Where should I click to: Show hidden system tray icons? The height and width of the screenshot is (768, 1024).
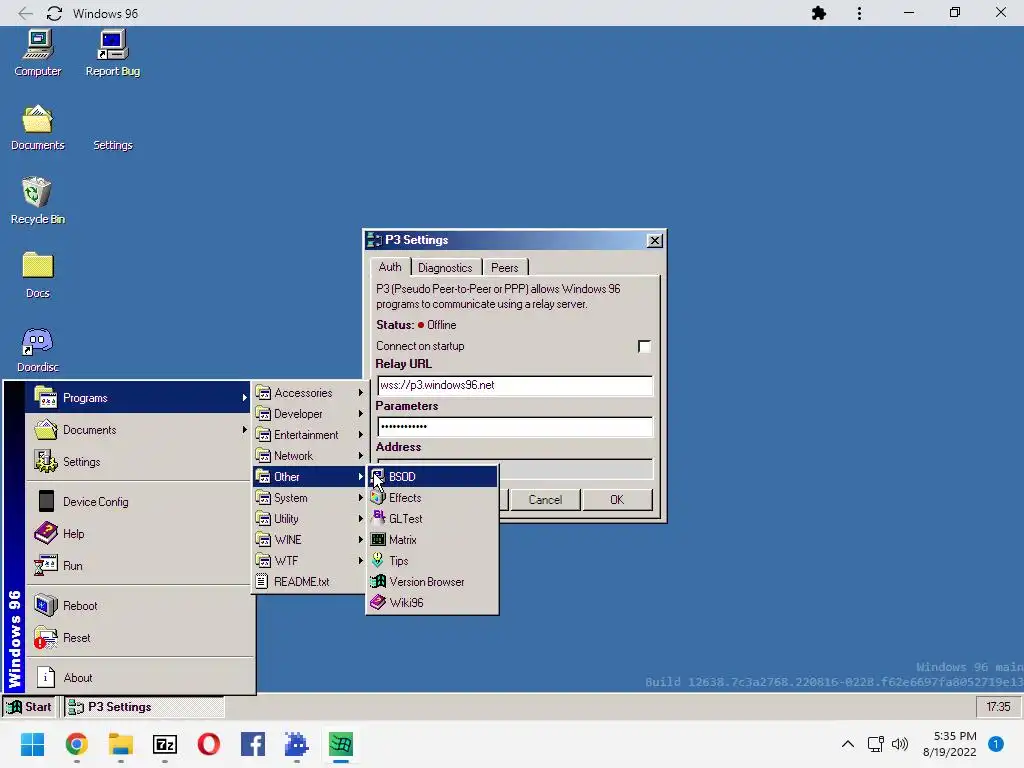[x=848, y=744]
